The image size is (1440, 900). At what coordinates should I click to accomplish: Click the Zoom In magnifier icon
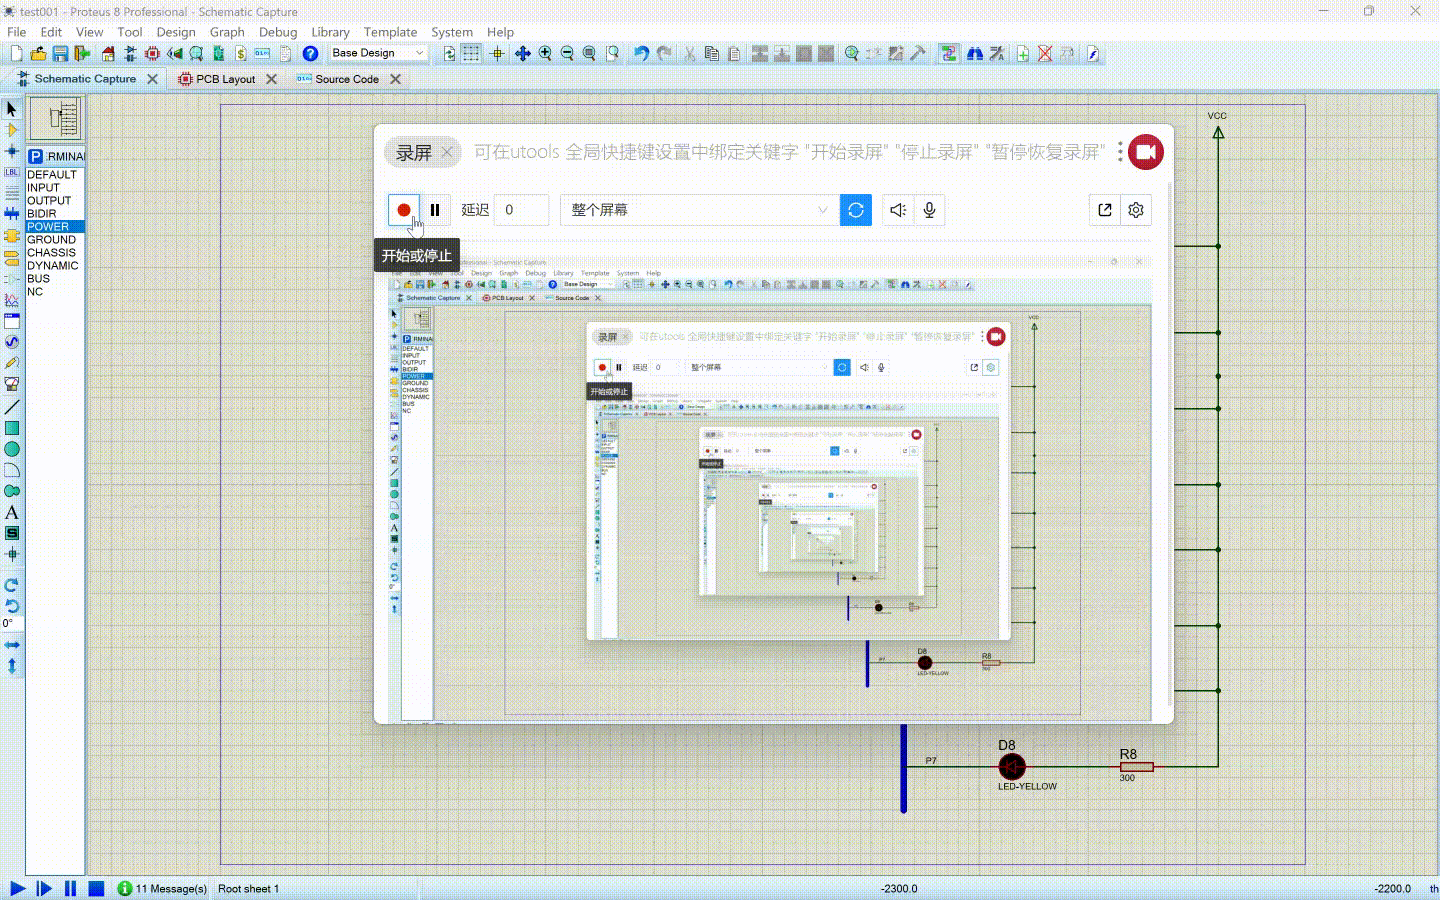[545, 54]
